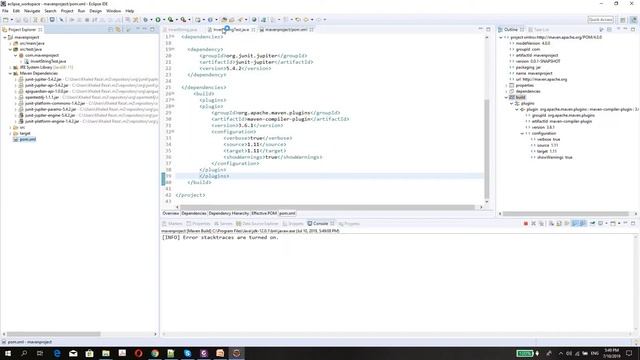
Task: Click the notification center icon in system tray
Action: tap(629, 353)
